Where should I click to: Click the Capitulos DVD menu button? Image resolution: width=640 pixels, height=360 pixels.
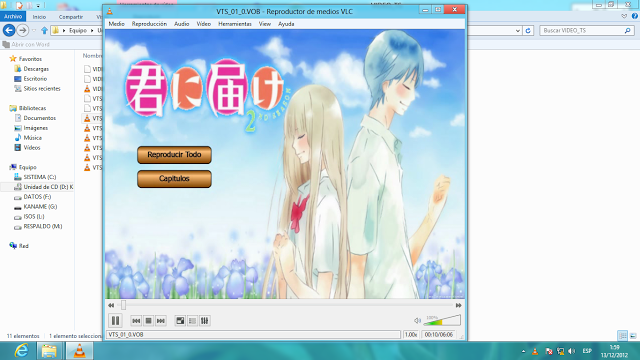(x=174, y=179)
